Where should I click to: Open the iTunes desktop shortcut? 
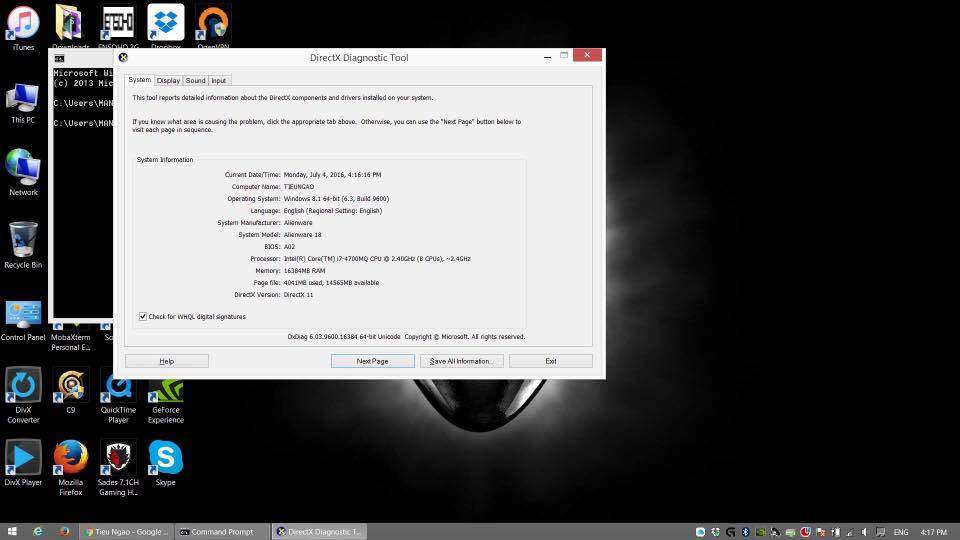click(x=23, y=28)
